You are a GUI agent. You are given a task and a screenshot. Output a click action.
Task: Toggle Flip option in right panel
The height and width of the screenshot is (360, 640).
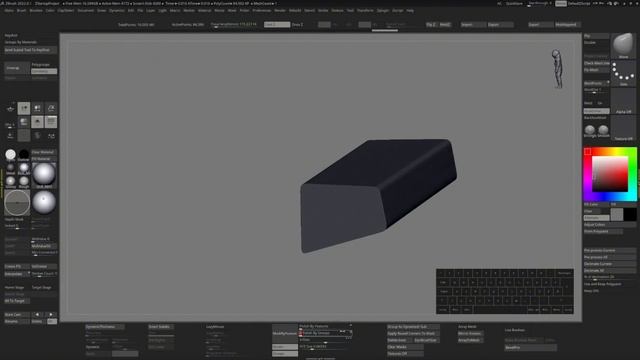(x=596, y=36)
